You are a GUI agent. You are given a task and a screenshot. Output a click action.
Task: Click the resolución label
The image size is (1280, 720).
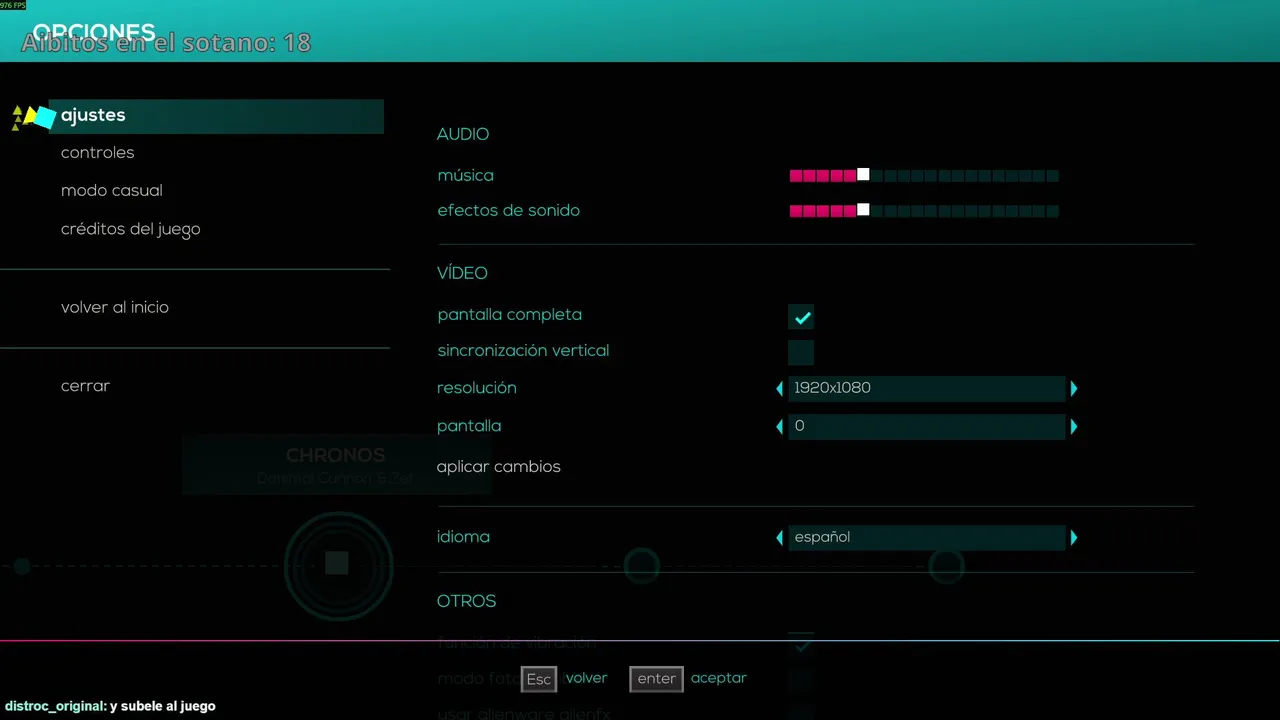point(477,388)
